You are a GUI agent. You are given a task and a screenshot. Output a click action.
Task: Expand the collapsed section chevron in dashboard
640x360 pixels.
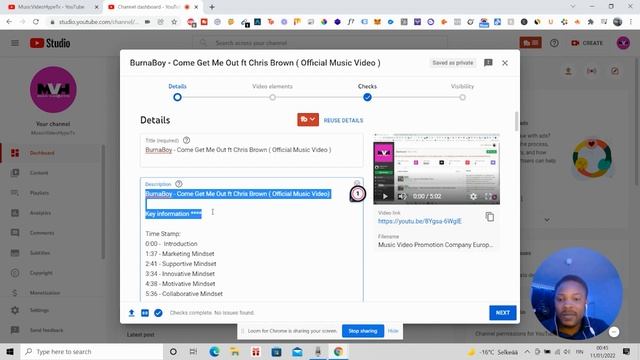[x=547, y=220]
